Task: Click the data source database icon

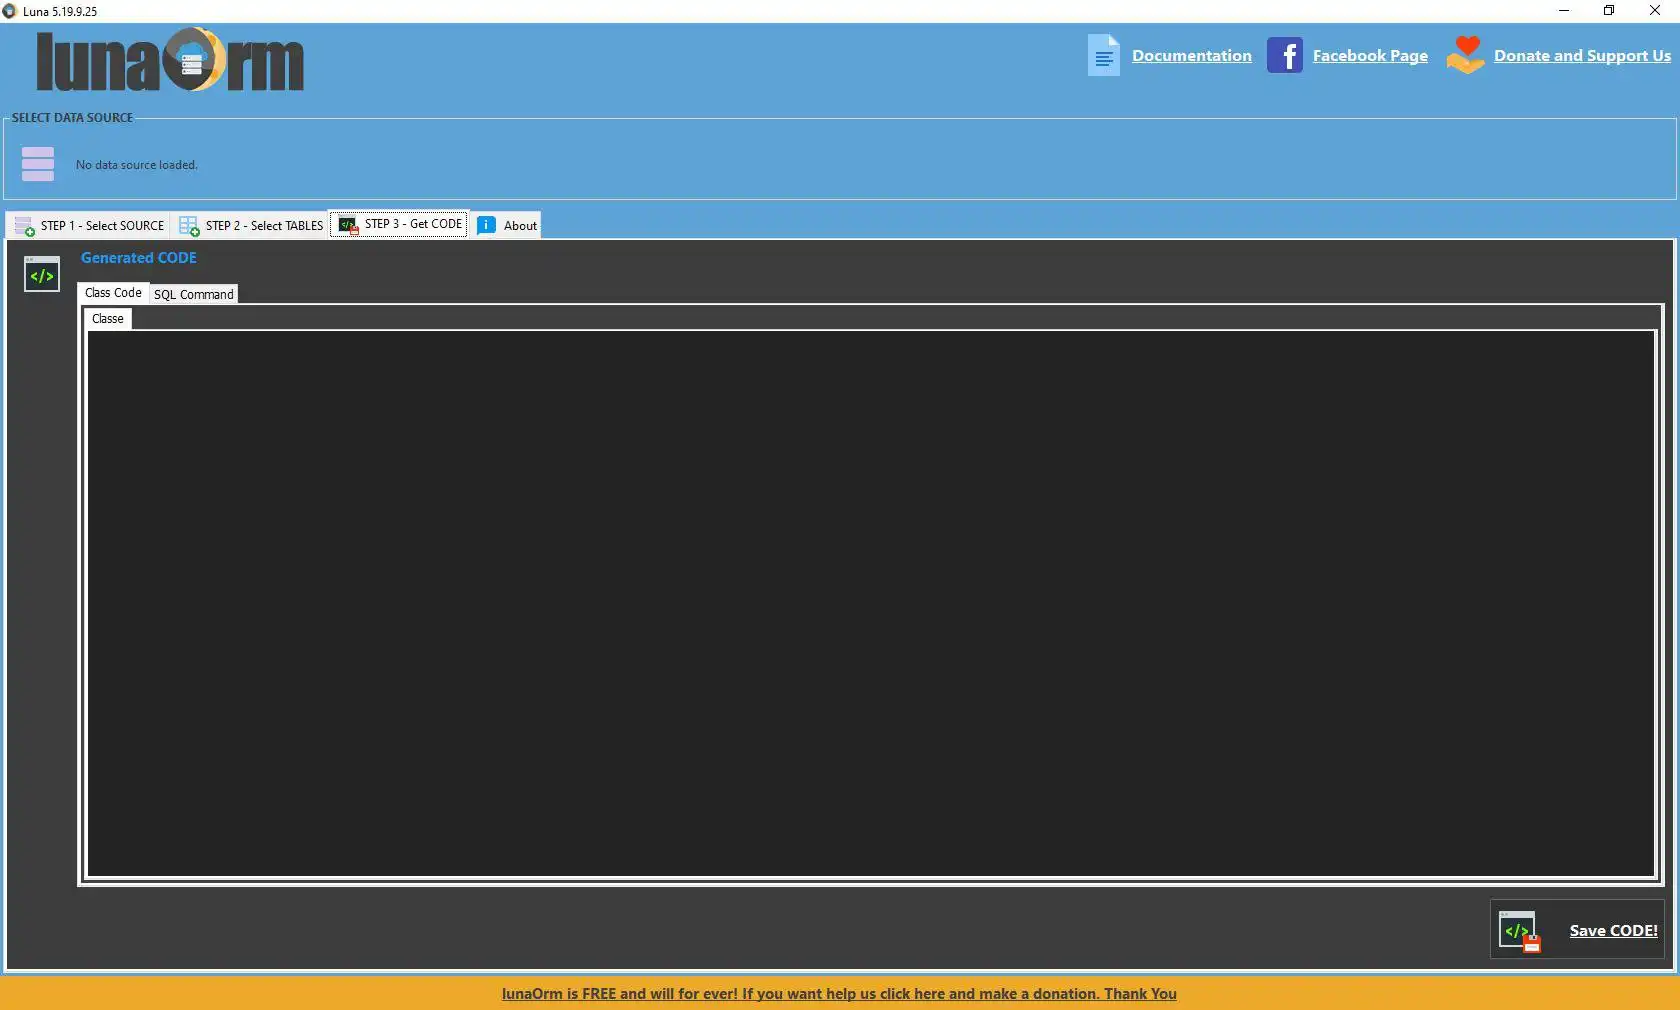Action: 38,164
